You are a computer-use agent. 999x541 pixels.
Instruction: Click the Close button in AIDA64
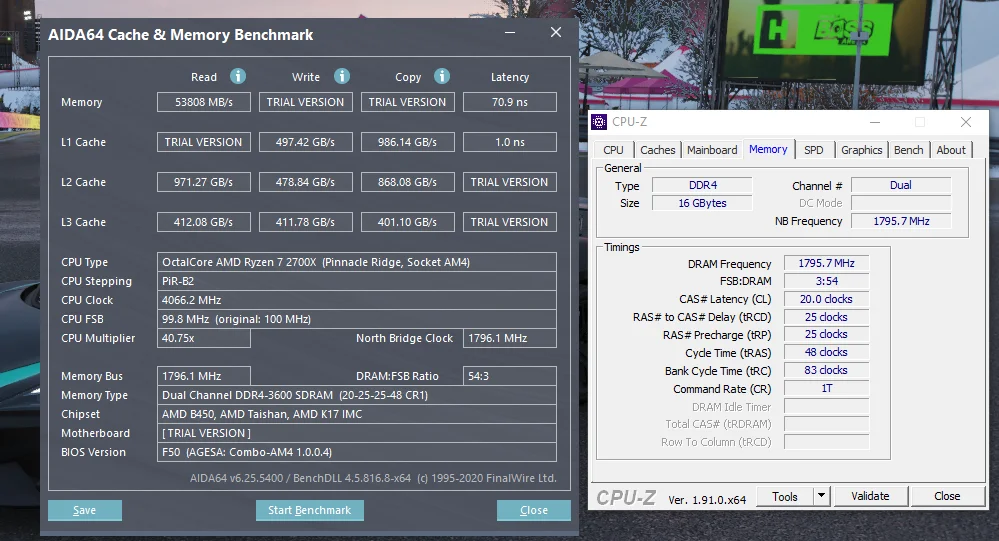(534, 510)
